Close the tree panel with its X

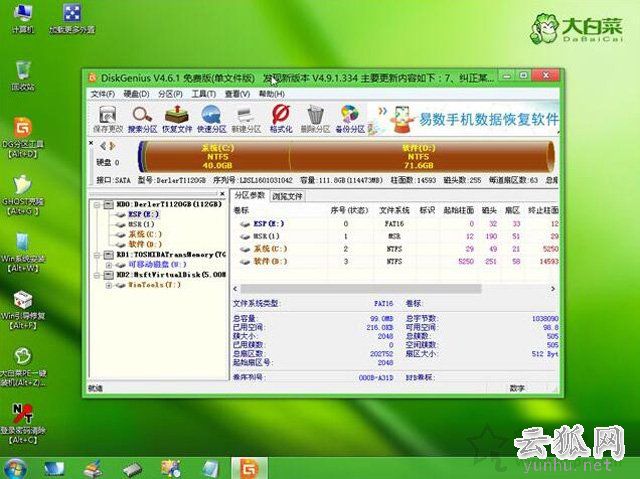click(x=222, y=194)
